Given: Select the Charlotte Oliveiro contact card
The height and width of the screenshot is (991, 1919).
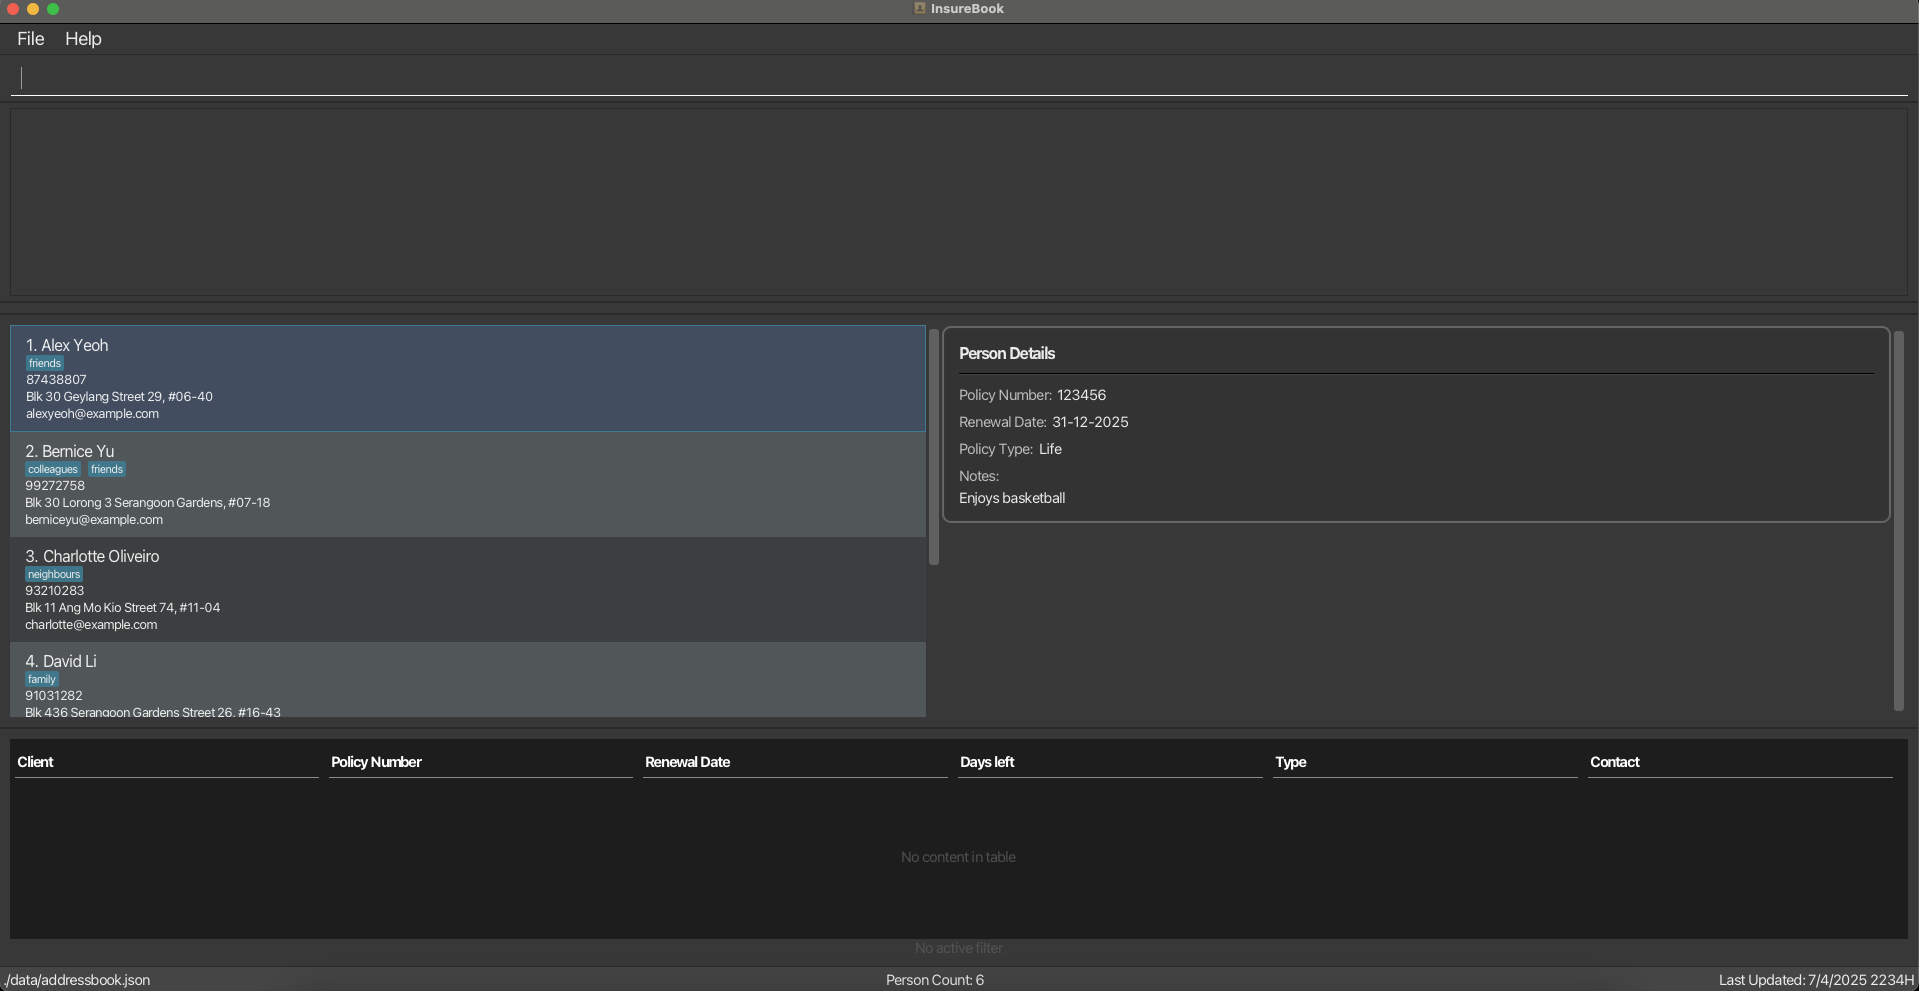Looking at the screenshot, I should point(468,590).
